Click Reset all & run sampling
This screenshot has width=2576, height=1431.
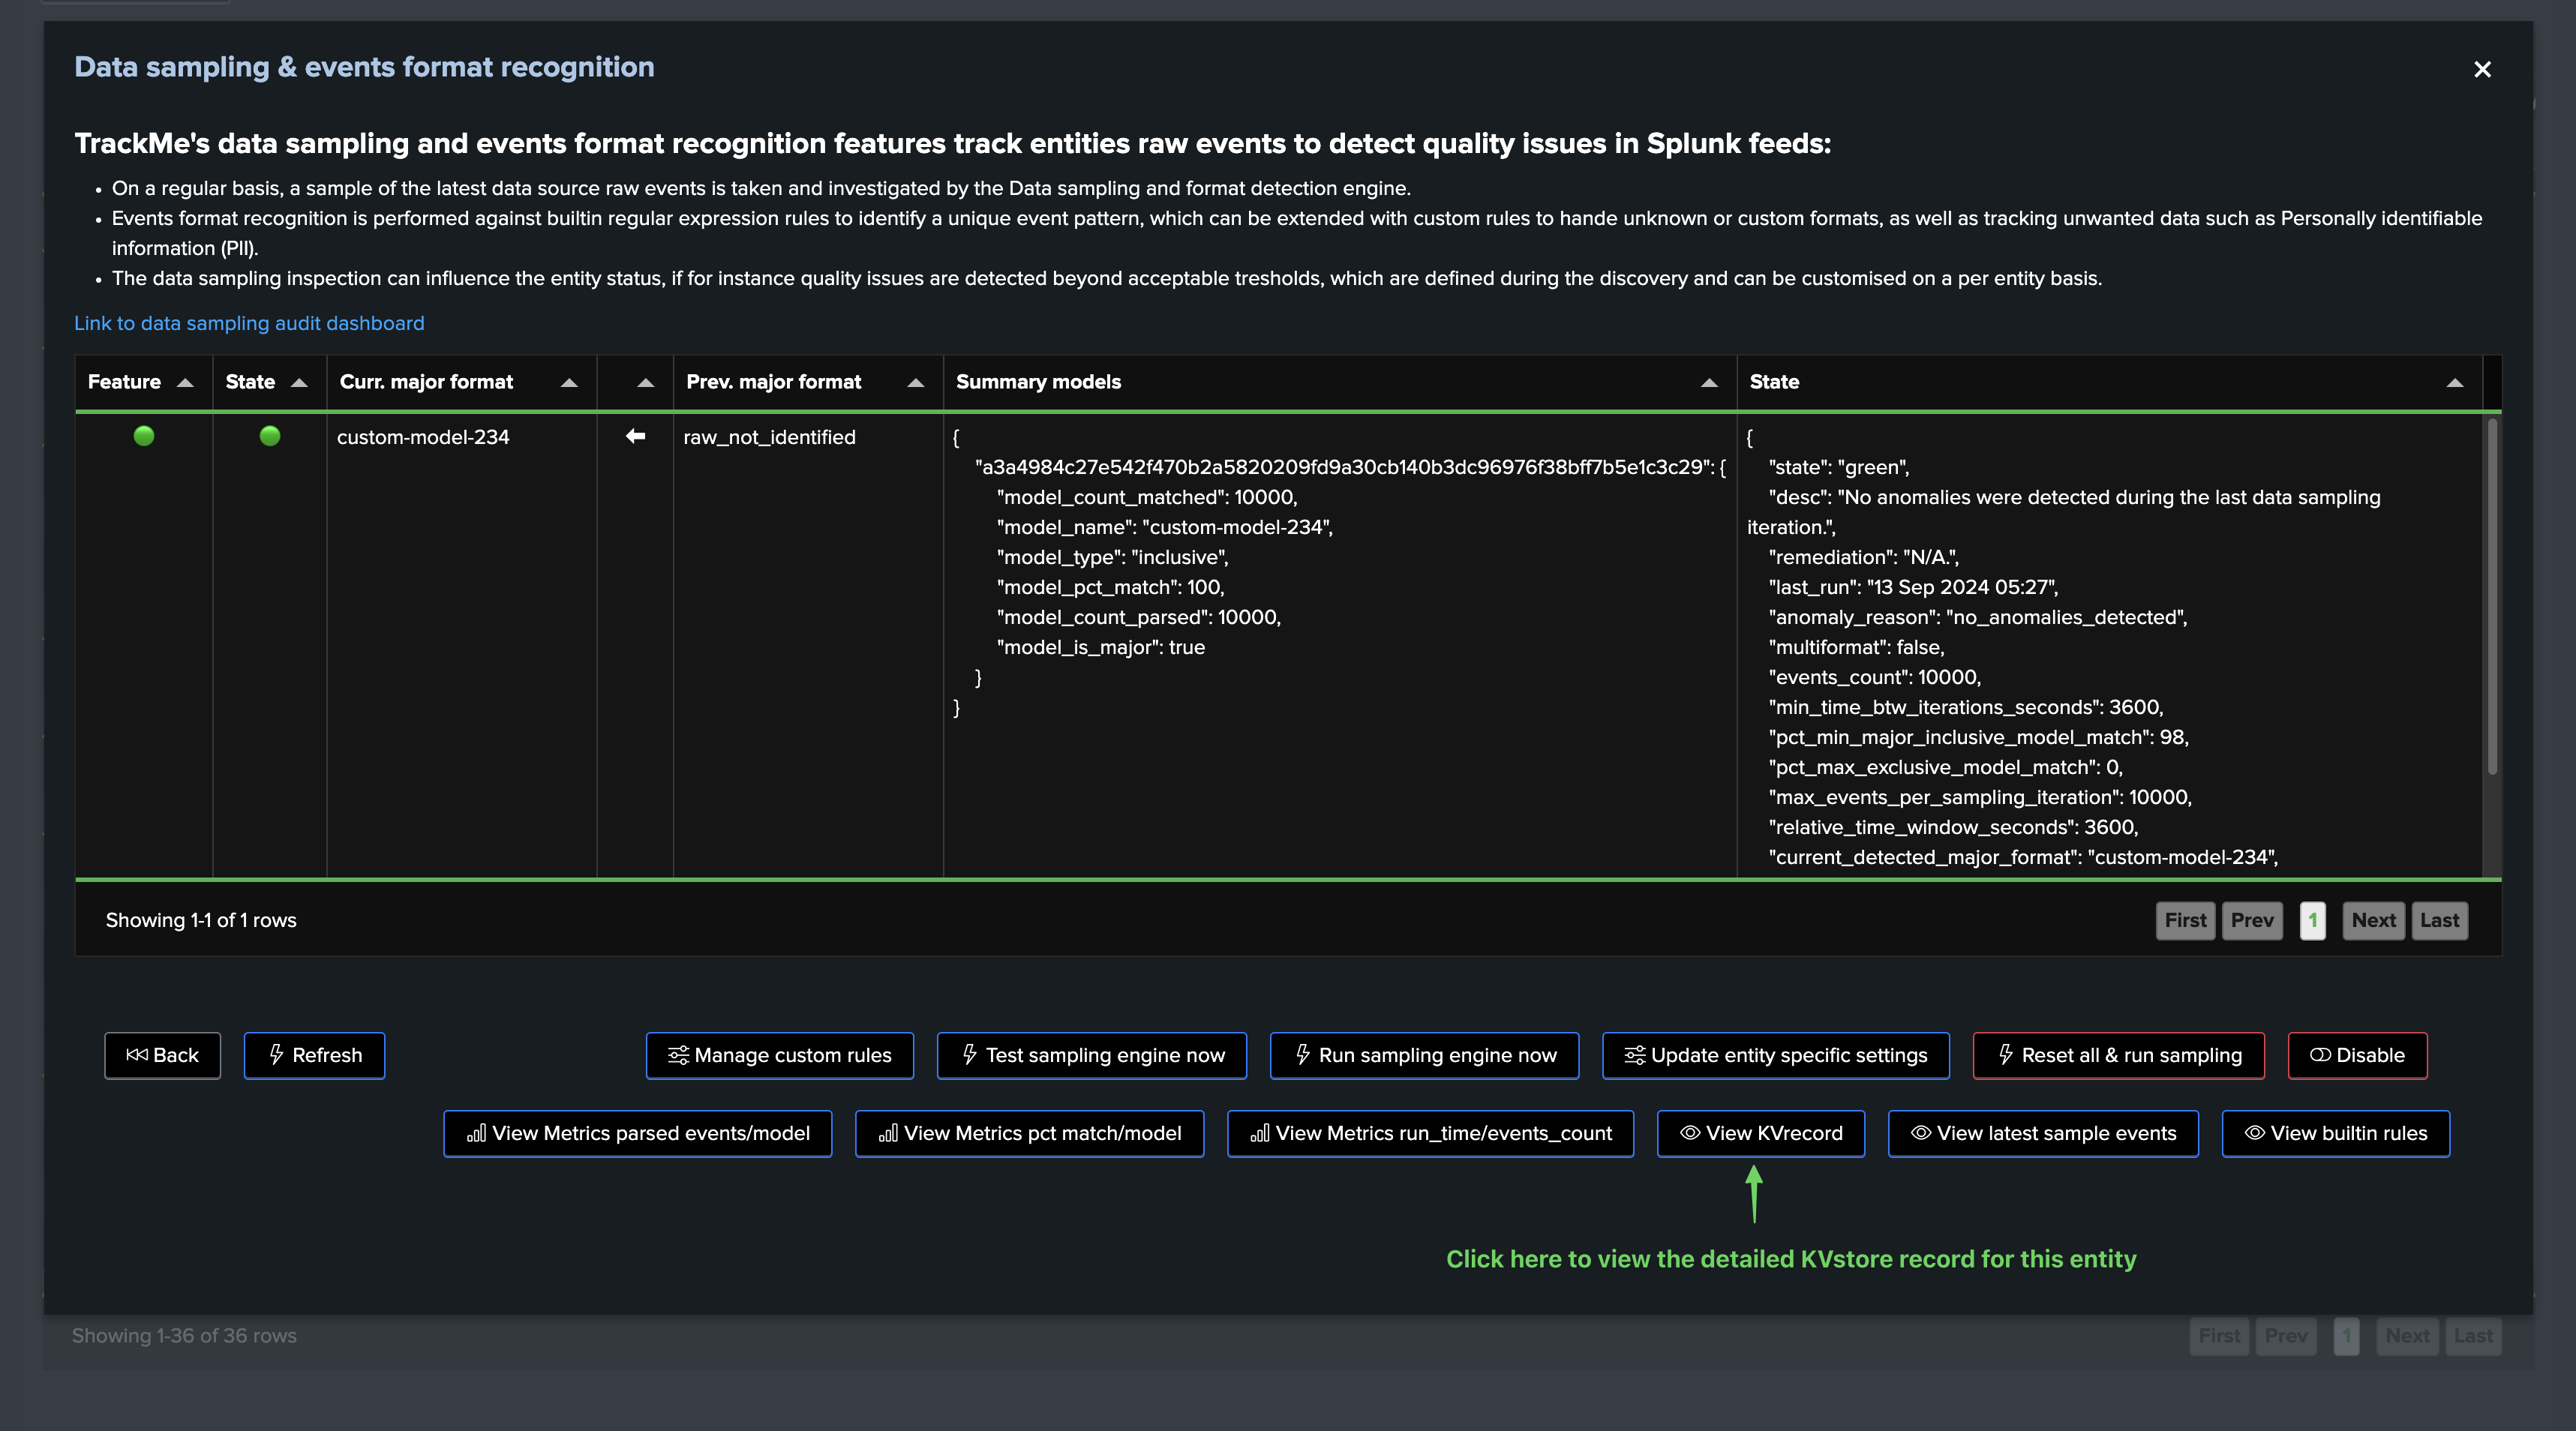(2118, 1055)
